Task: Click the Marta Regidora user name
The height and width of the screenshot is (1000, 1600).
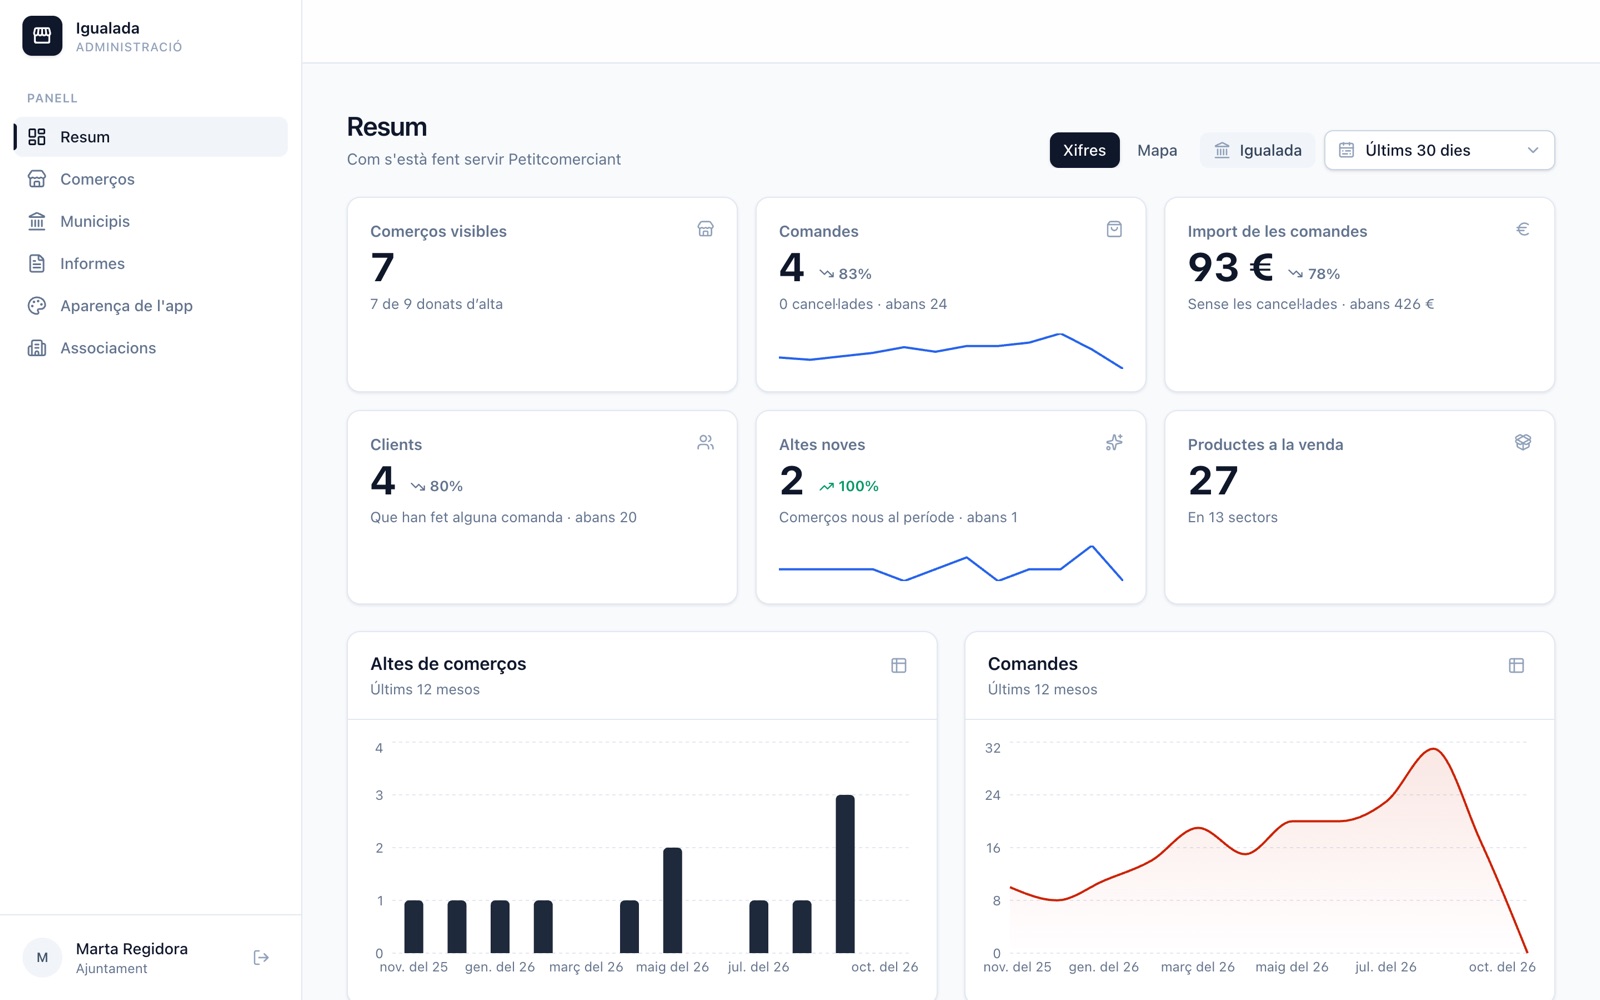Action: 132,949
